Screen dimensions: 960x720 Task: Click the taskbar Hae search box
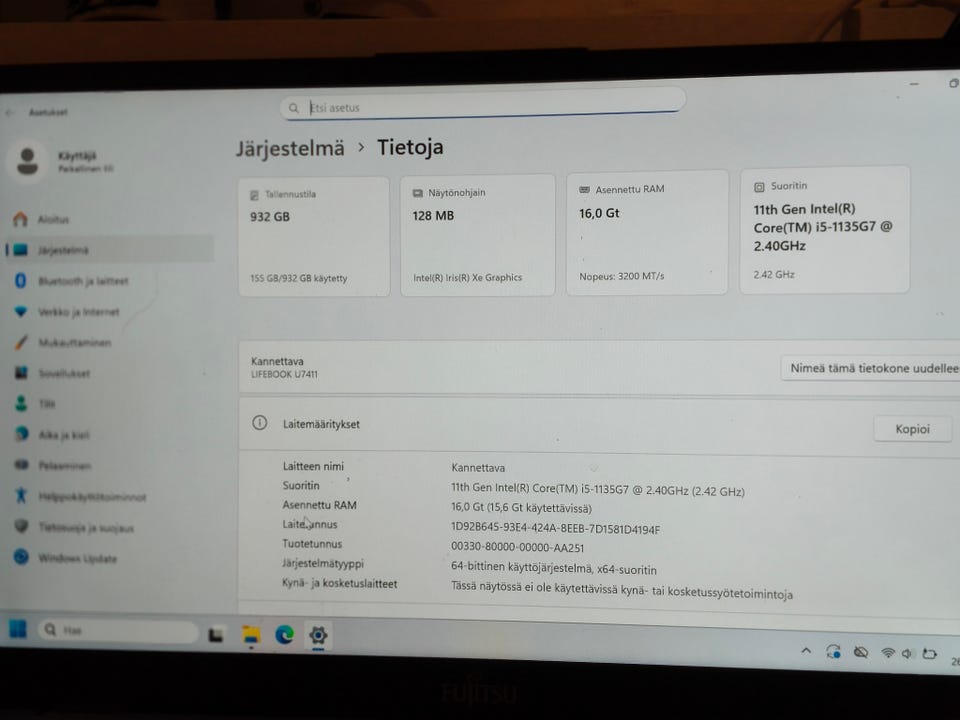[x=118, y=630]
